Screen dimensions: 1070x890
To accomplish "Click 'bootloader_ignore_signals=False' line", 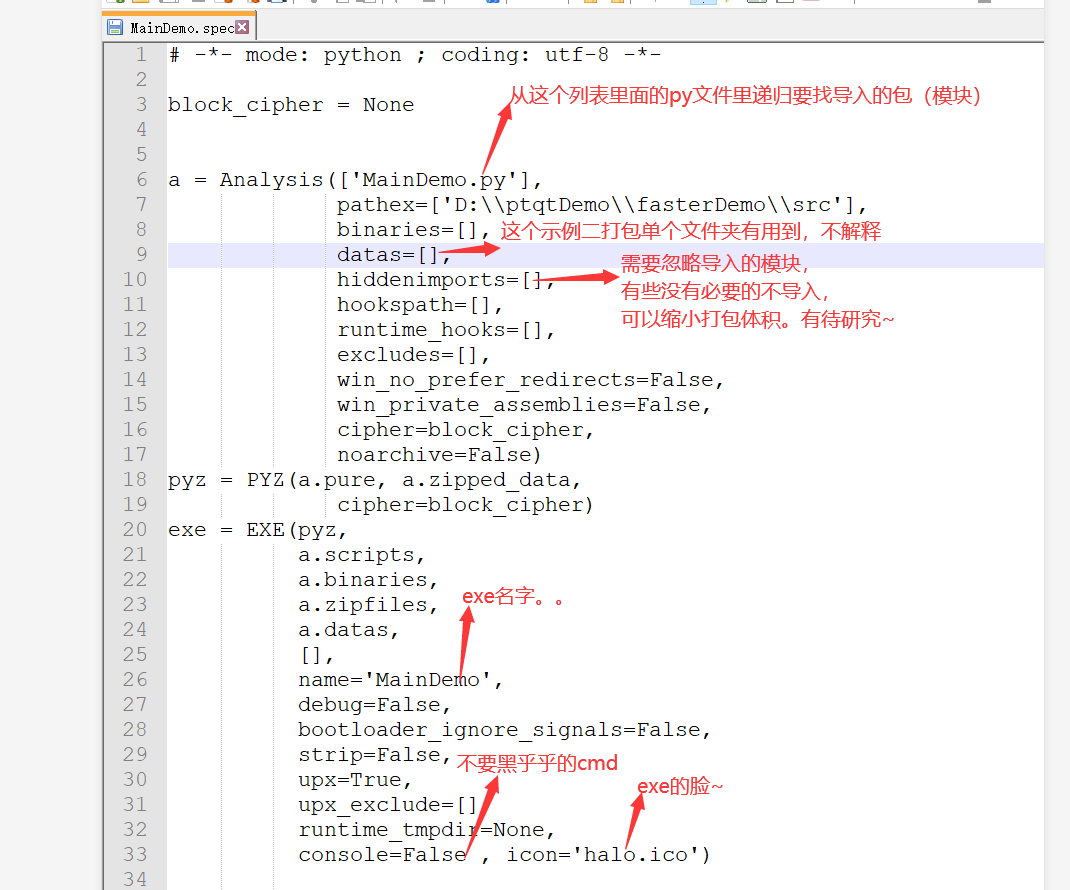I will coord(504,731).
